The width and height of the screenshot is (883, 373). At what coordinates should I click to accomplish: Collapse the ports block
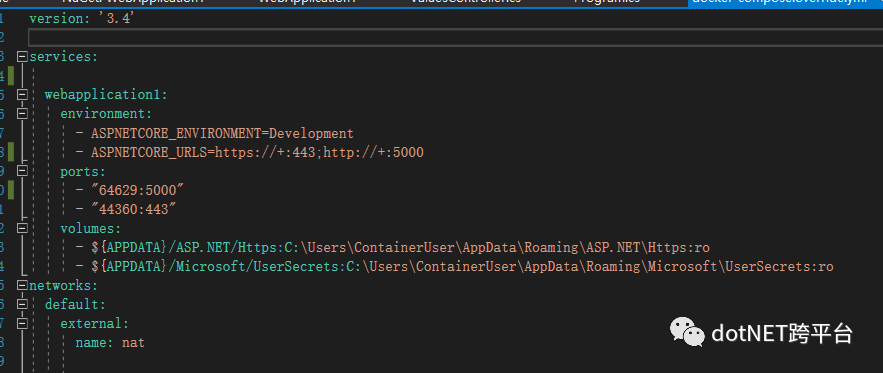pos(23,171)
